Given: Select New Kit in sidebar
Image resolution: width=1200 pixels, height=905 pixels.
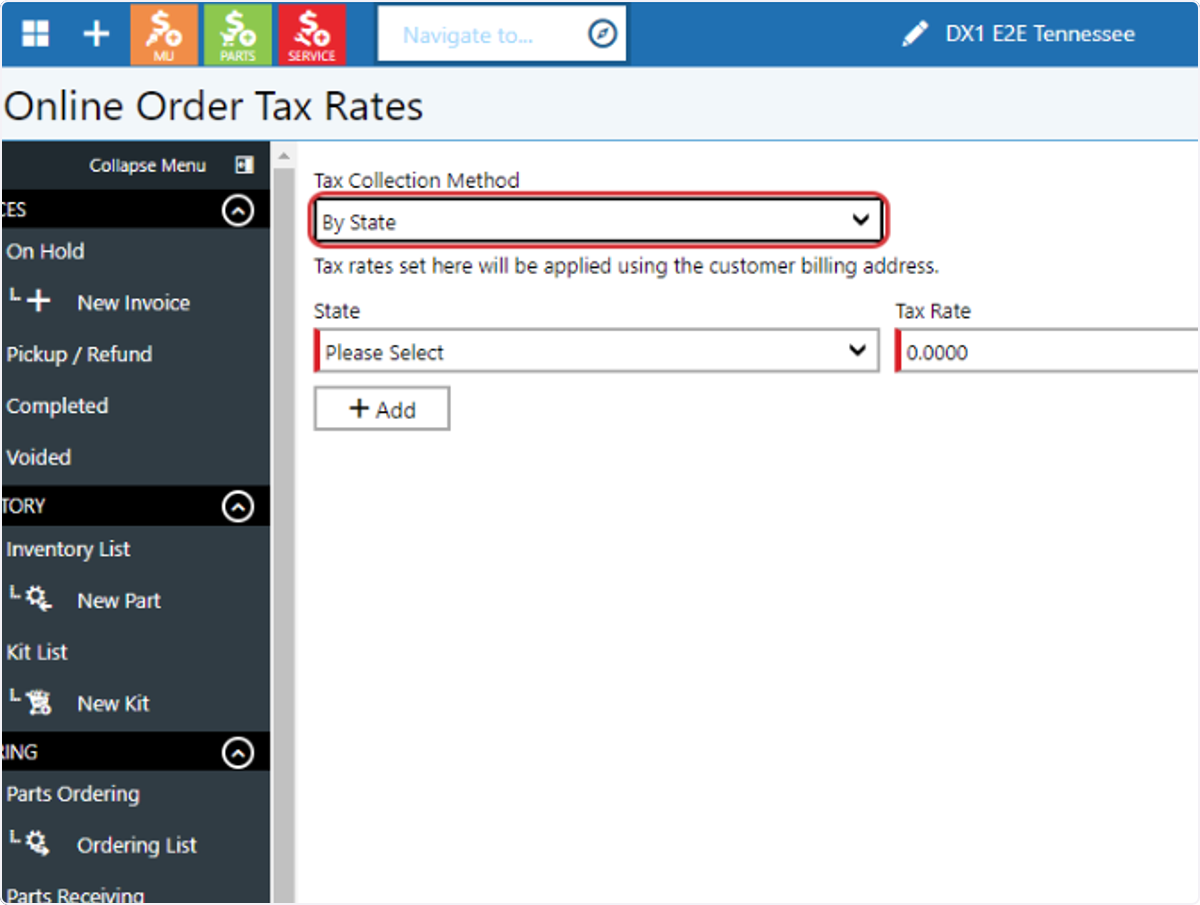Looking at the screenshot, I should tap(114, 704).
